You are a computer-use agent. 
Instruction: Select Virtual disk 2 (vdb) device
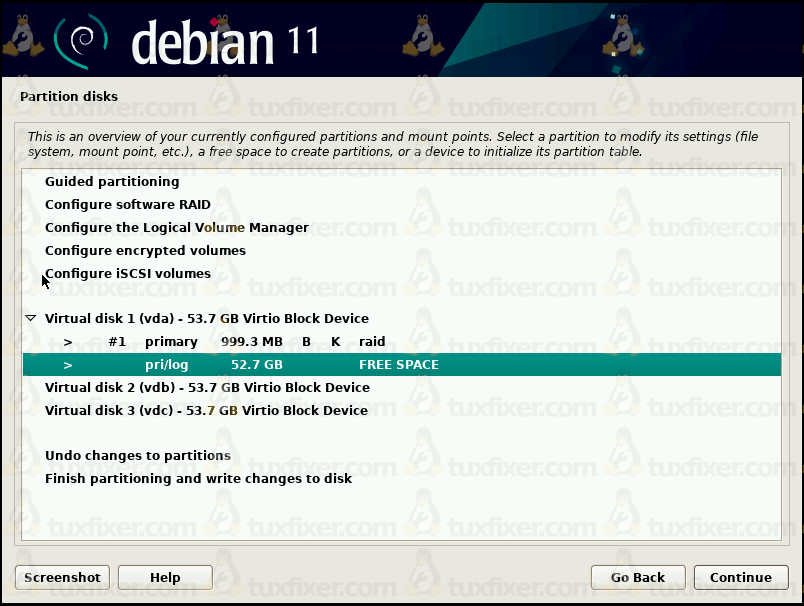206,388
